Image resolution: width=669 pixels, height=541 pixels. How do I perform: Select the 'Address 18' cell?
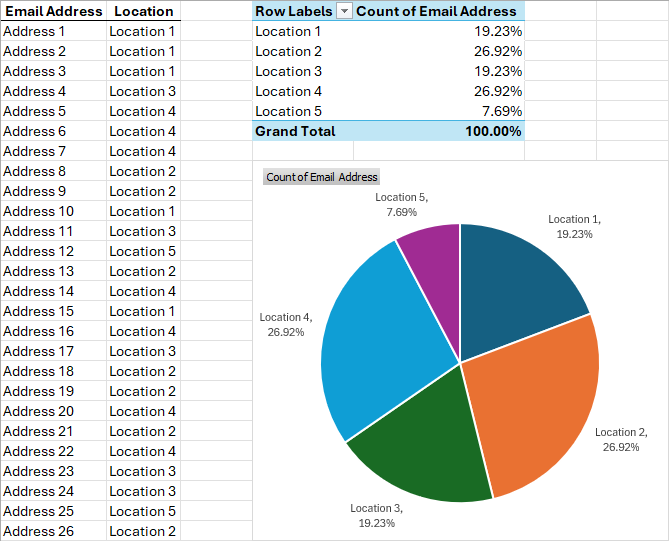point(53,372)
